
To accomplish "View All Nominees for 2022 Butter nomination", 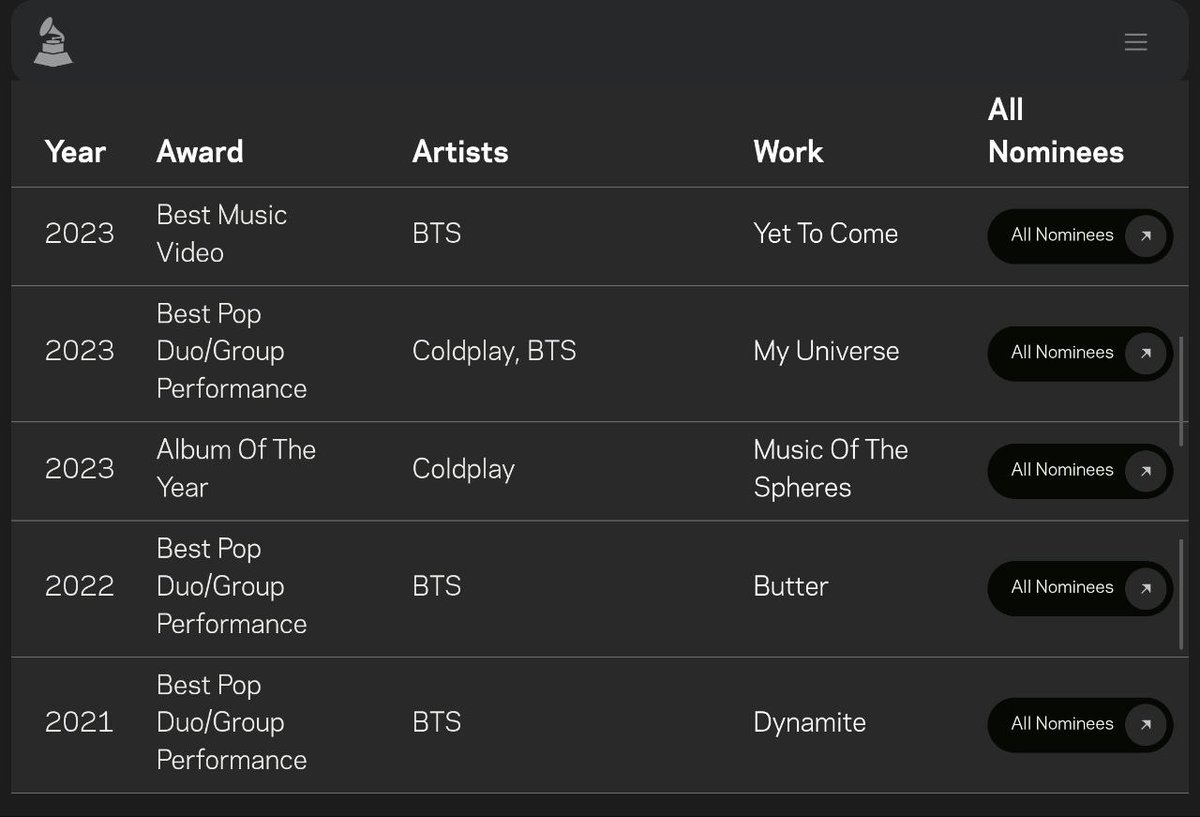I will 1080,588.
